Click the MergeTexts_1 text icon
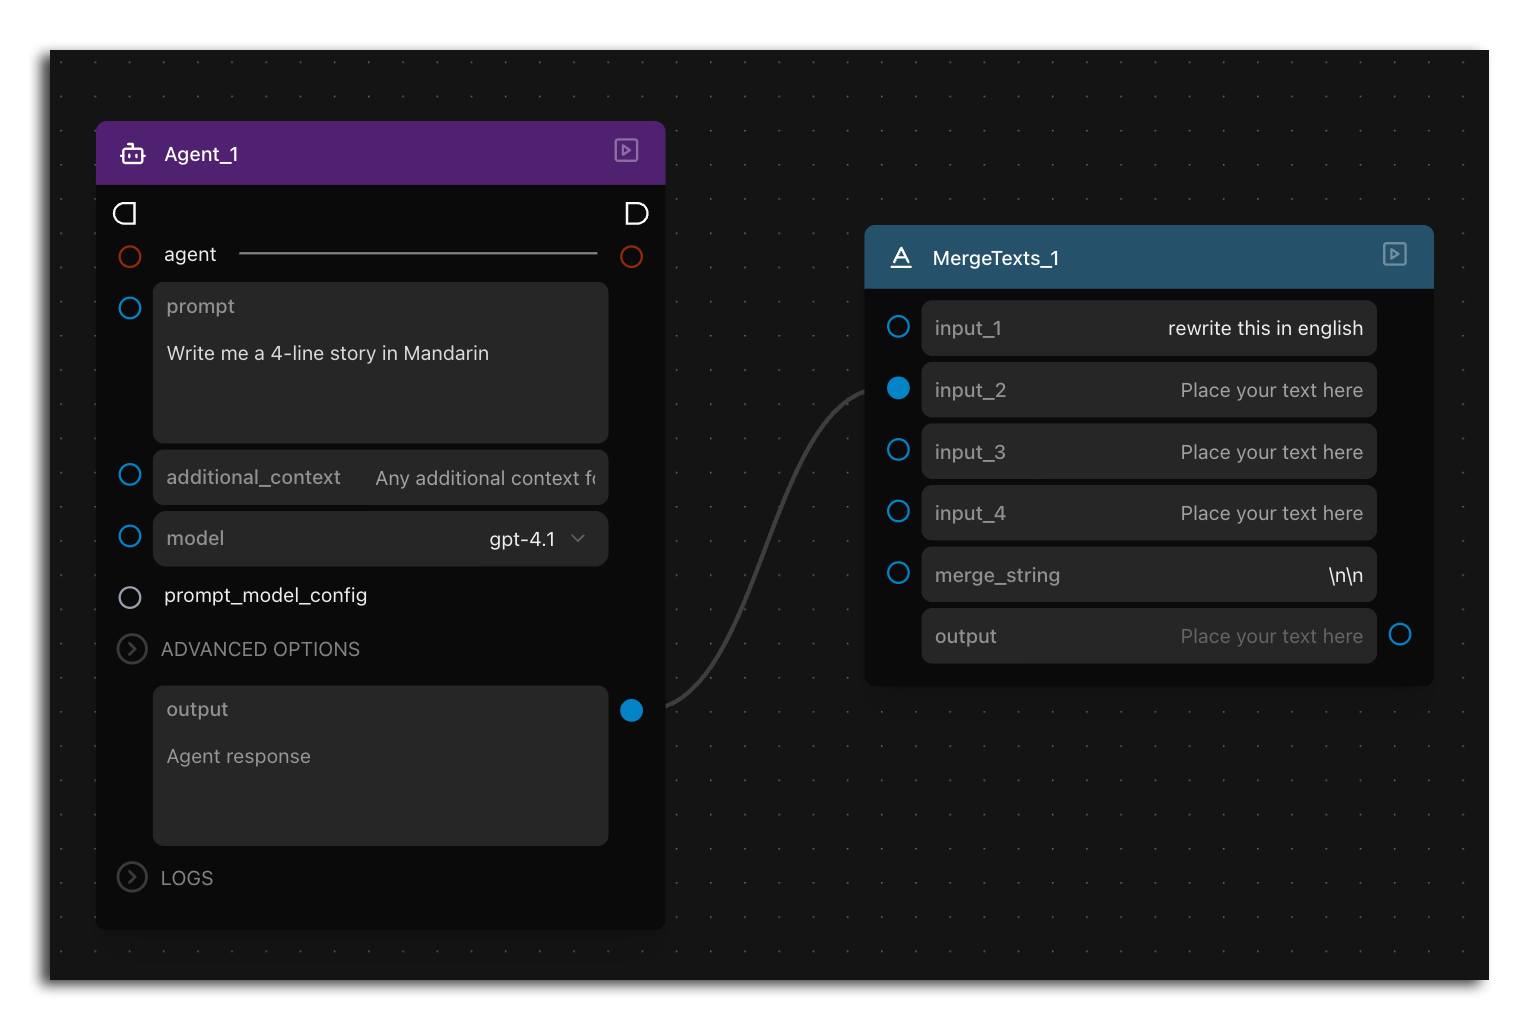Viewport: 1539px width, 1030px height. coord(901,257)
